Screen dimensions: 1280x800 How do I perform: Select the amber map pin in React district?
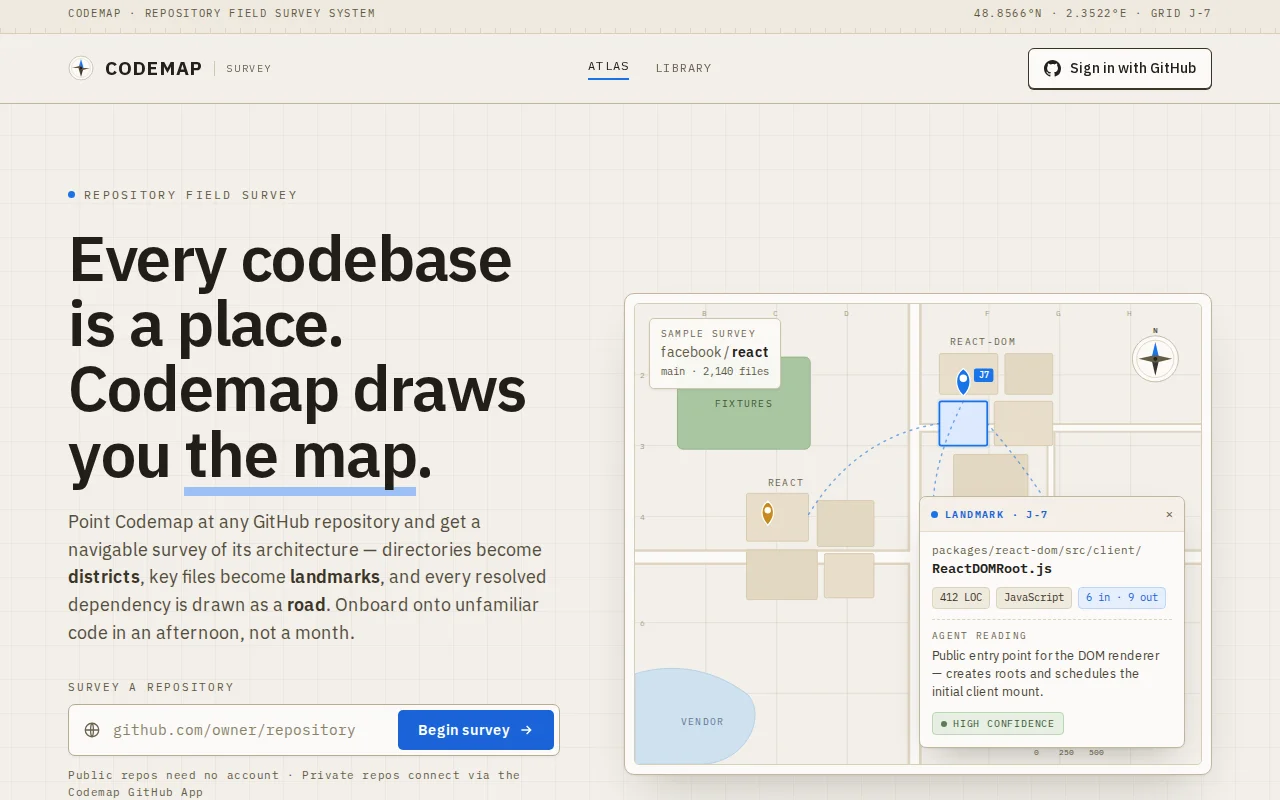[x=767, y=513]
